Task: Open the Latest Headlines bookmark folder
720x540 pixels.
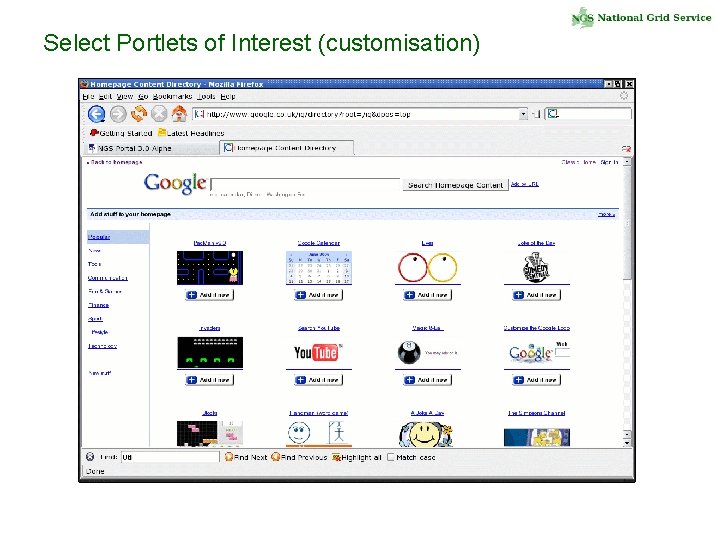Action: coord(191,133)
